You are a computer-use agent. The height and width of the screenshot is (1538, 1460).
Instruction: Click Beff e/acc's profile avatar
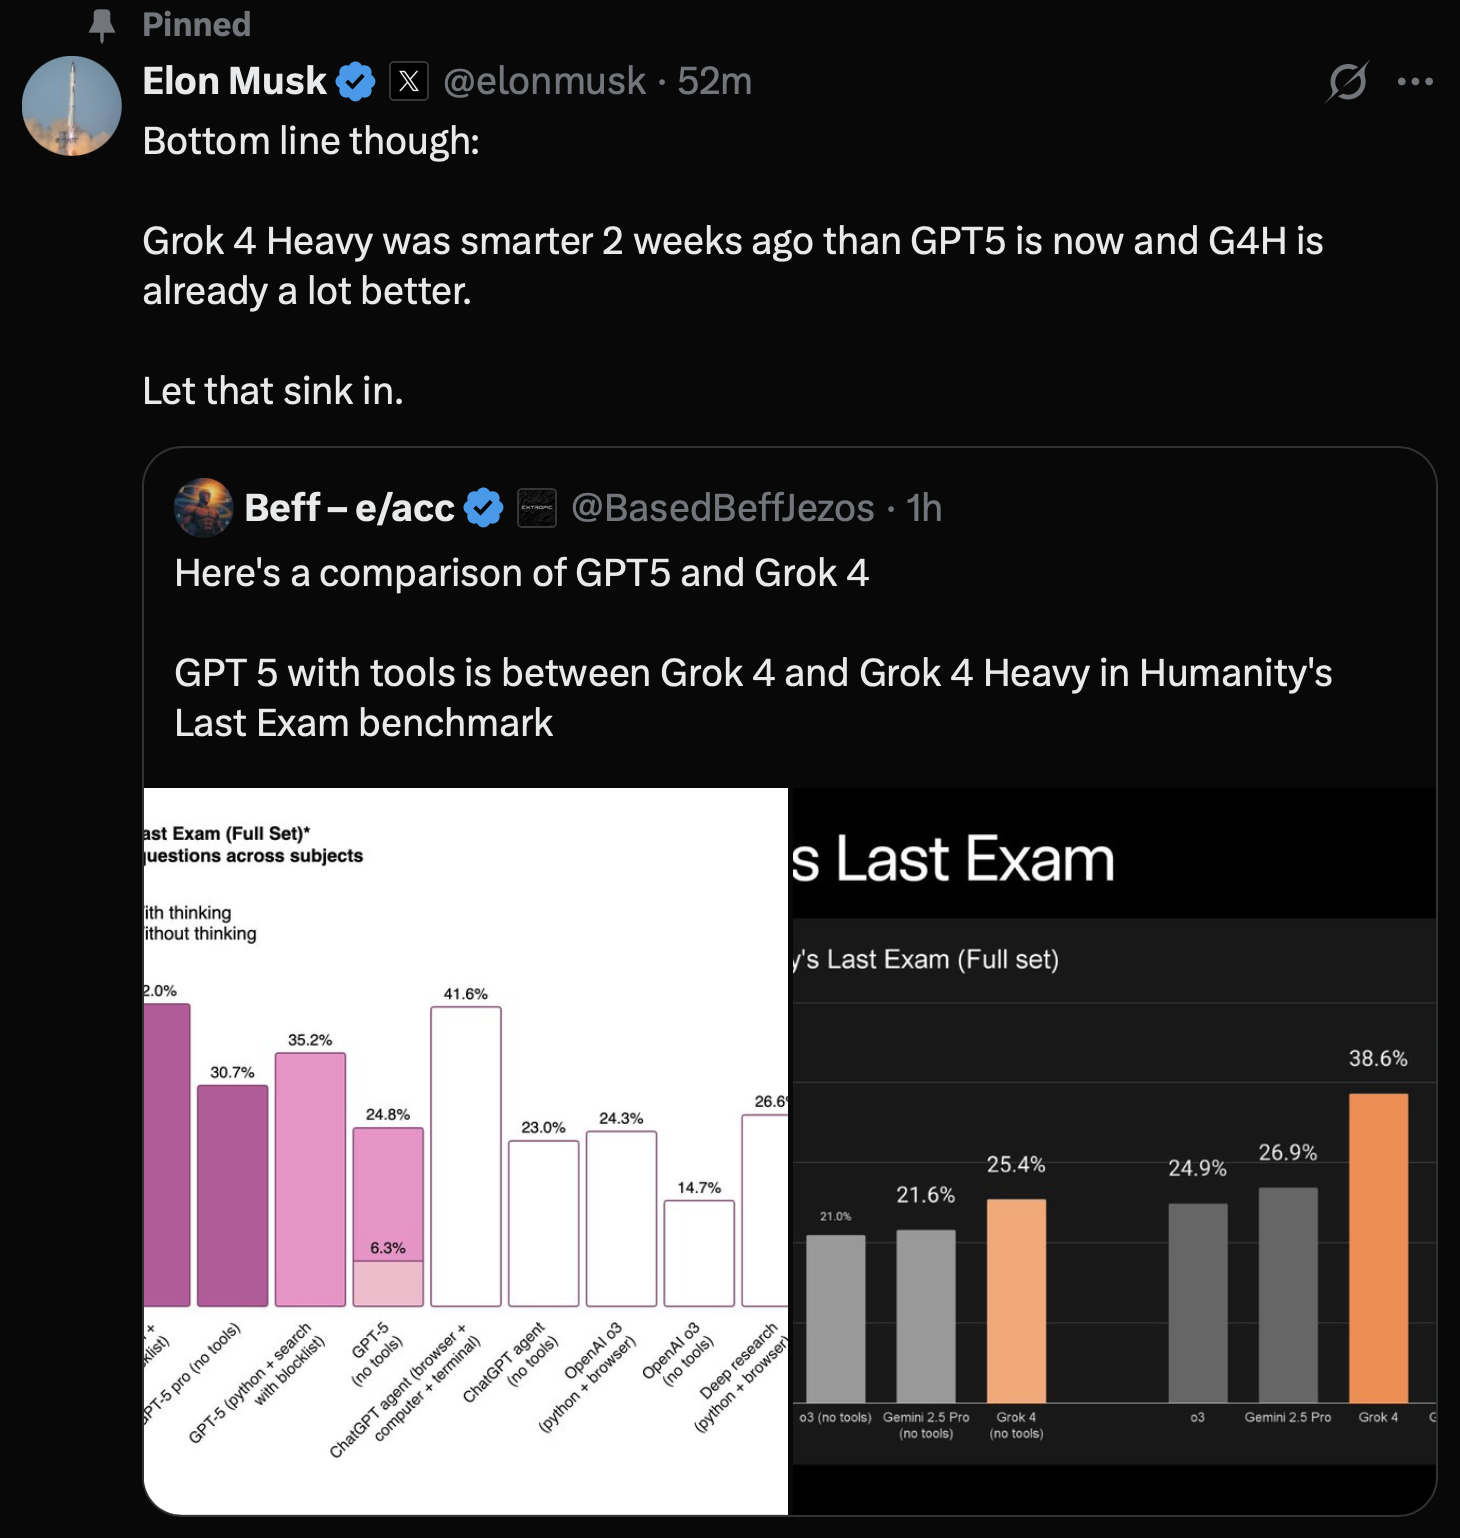204,508
